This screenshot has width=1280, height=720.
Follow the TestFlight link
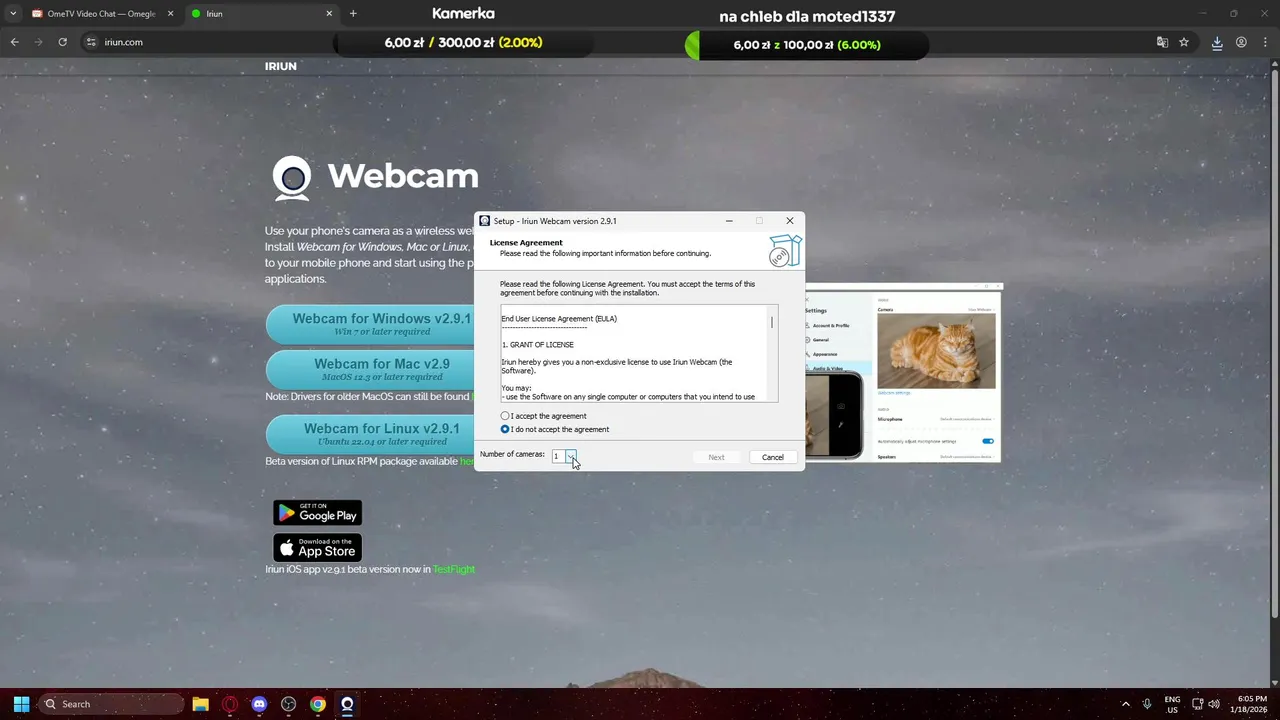coord(454,569)
